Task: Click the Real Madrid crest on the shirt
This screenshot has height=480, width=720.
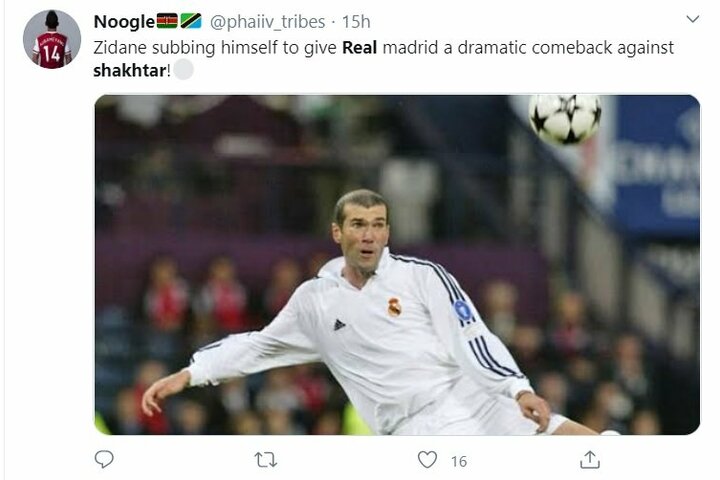Action: (394, 307)
